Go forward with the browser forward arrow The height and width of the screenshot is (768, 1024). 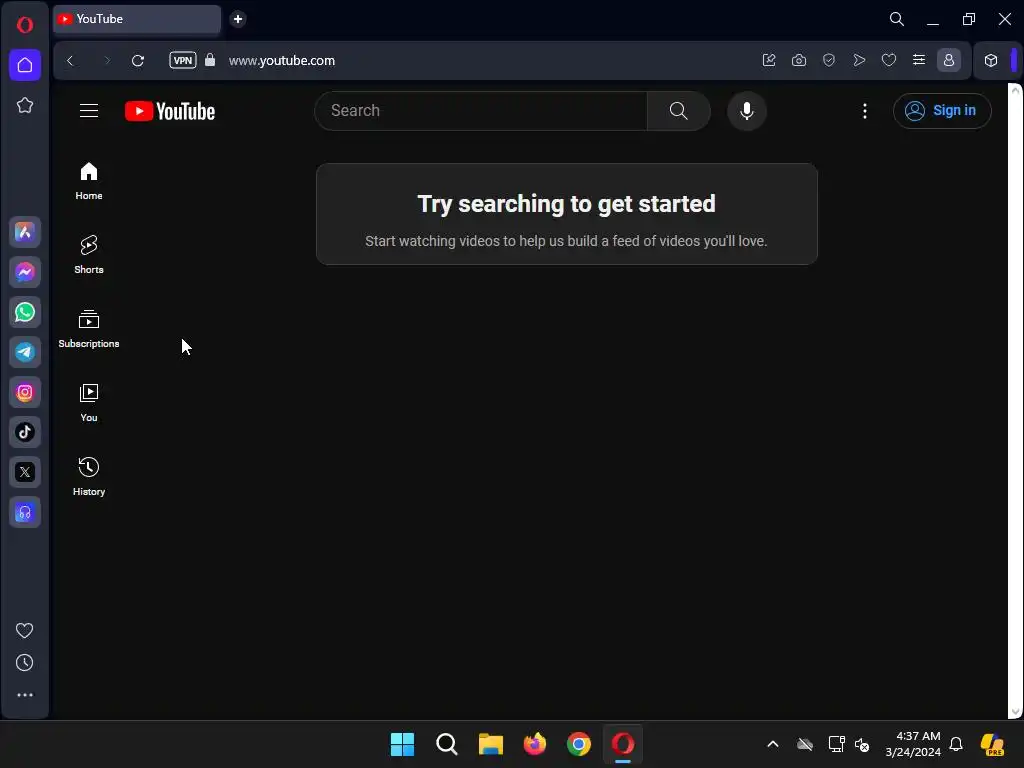tap(106, 61)
